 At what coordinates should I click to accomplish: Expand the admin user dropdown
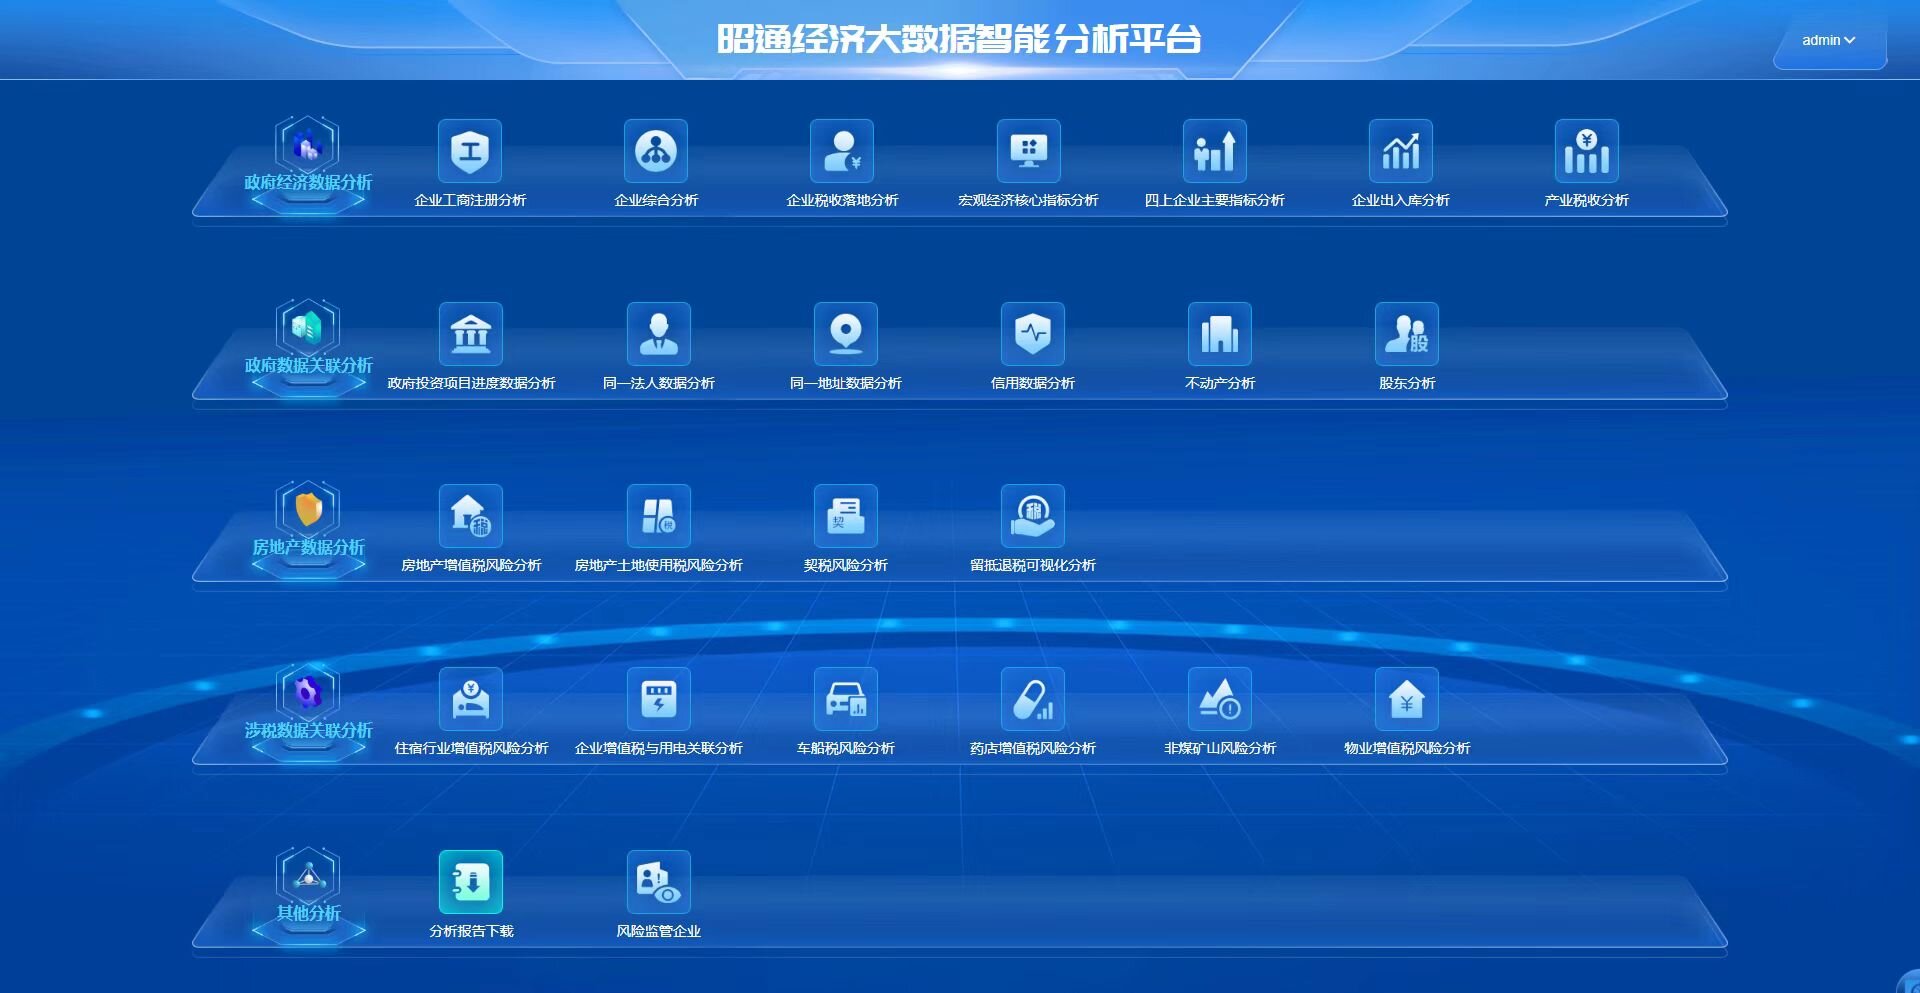1829,40
